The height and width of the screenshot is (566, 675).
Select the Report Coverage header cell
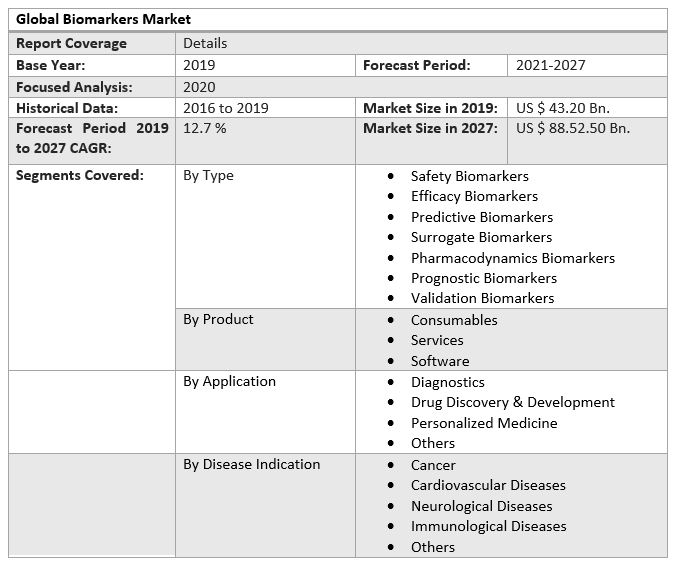[71, 43]
